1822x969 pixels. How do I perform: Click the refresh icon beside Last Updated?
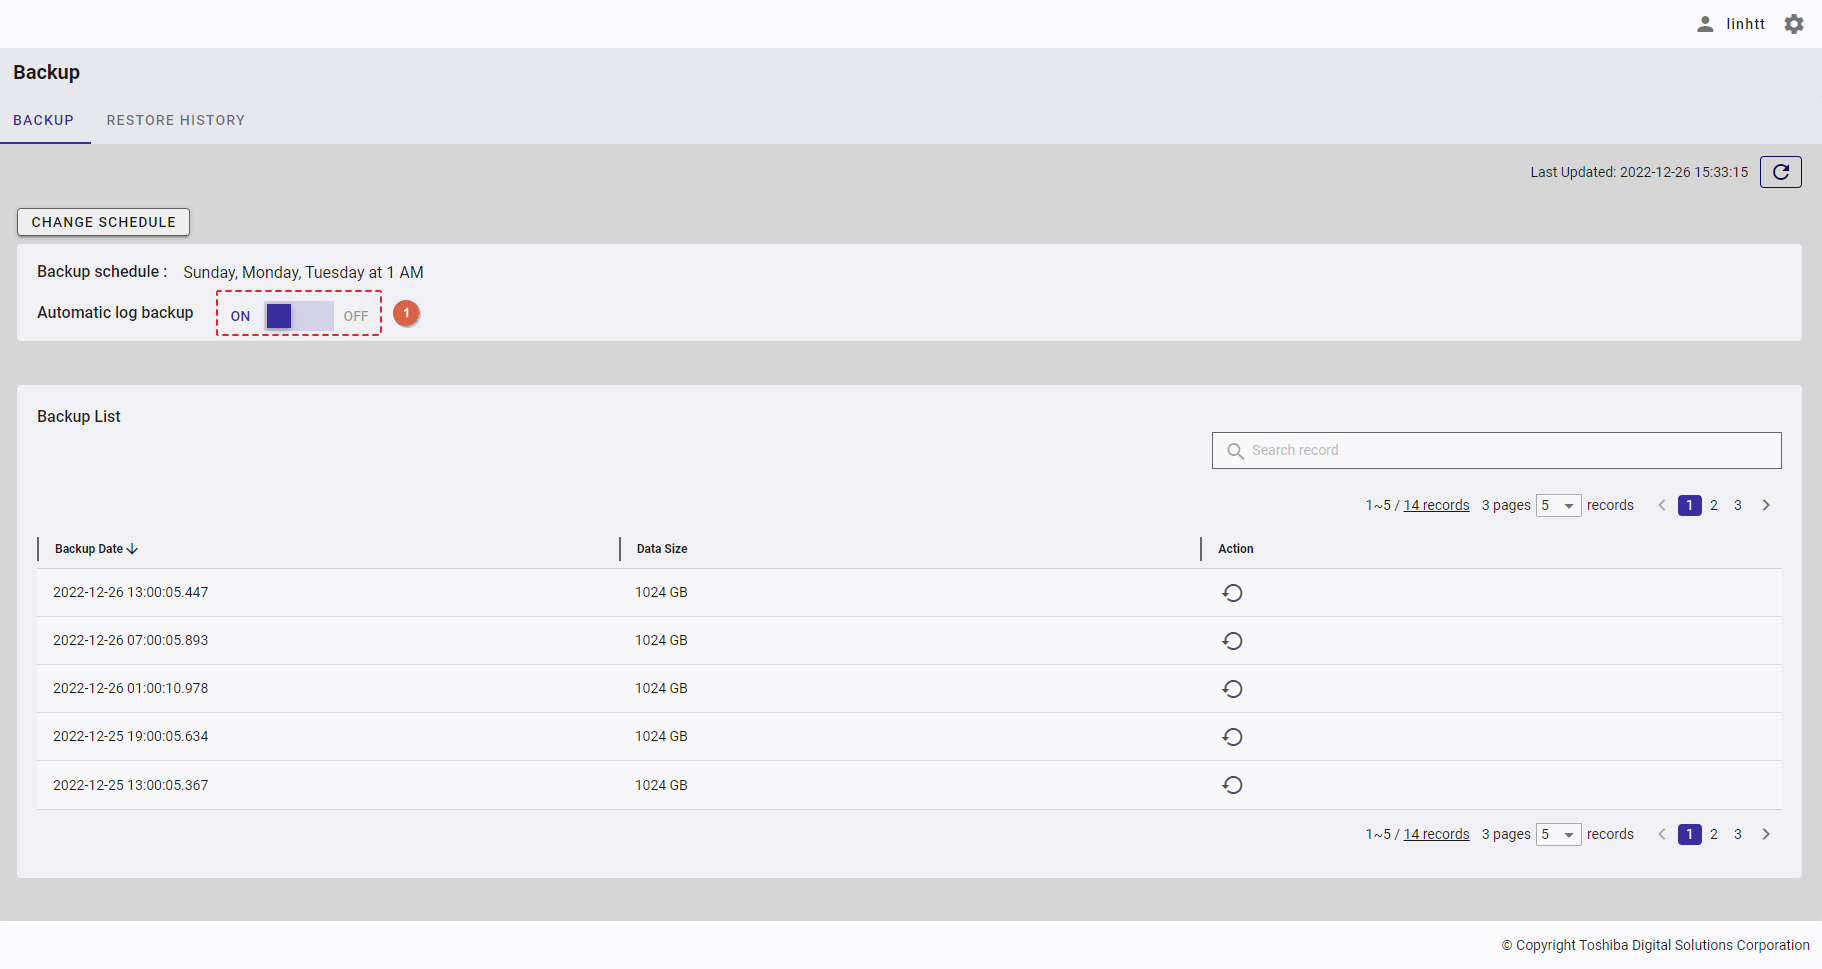[1780, 172]
